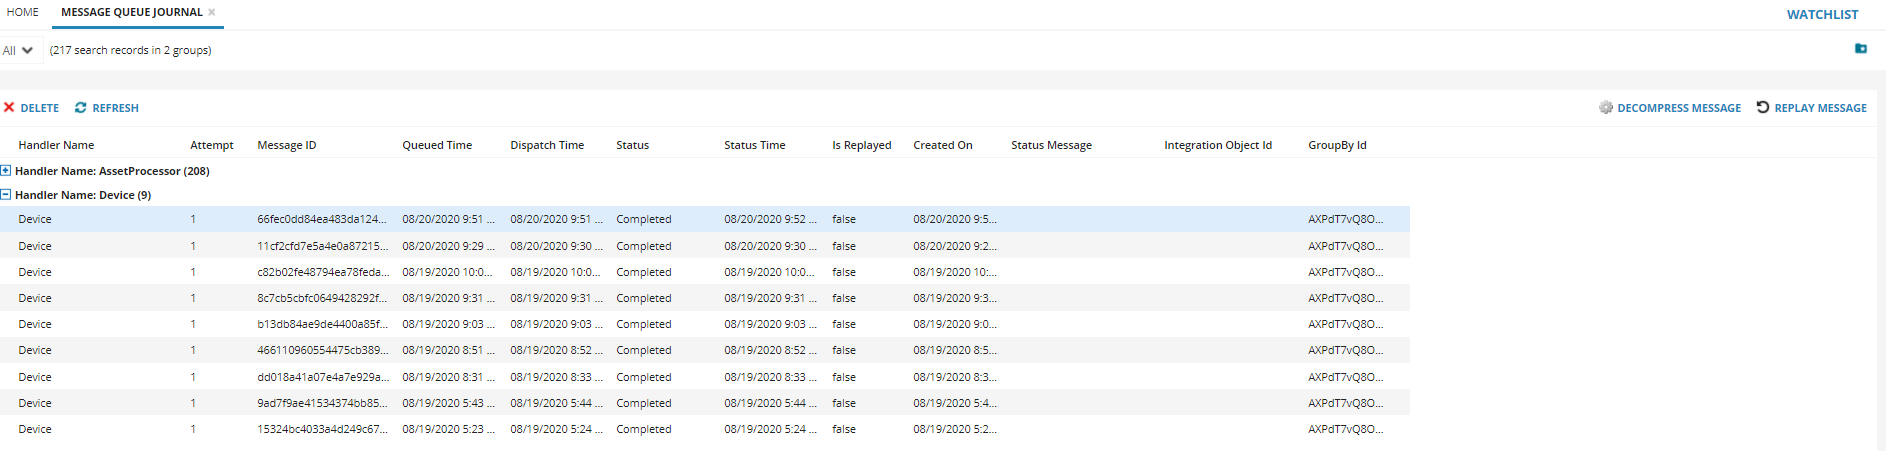Collapse the Device handler group
1886x451 pixels.
click(x=6, y=195)
